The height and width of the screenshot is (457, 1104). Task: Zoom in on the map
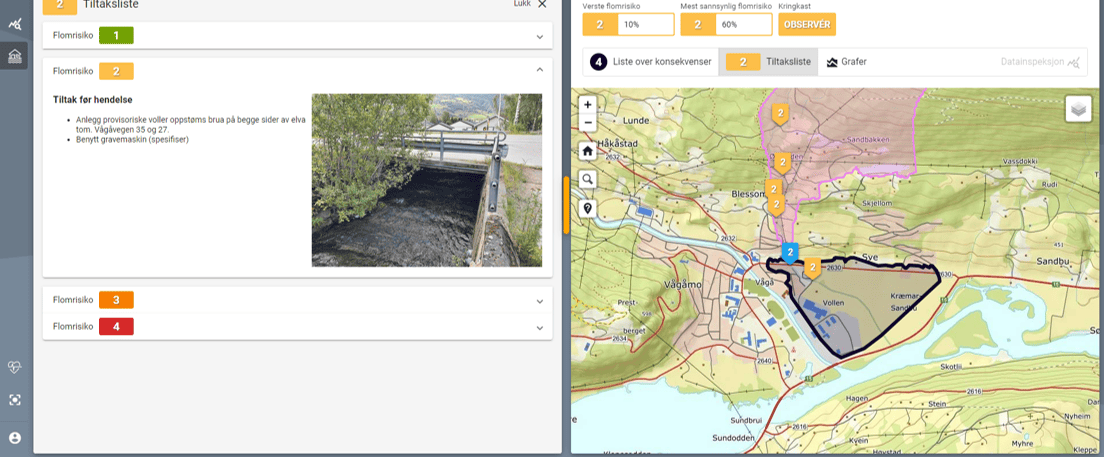587,105
